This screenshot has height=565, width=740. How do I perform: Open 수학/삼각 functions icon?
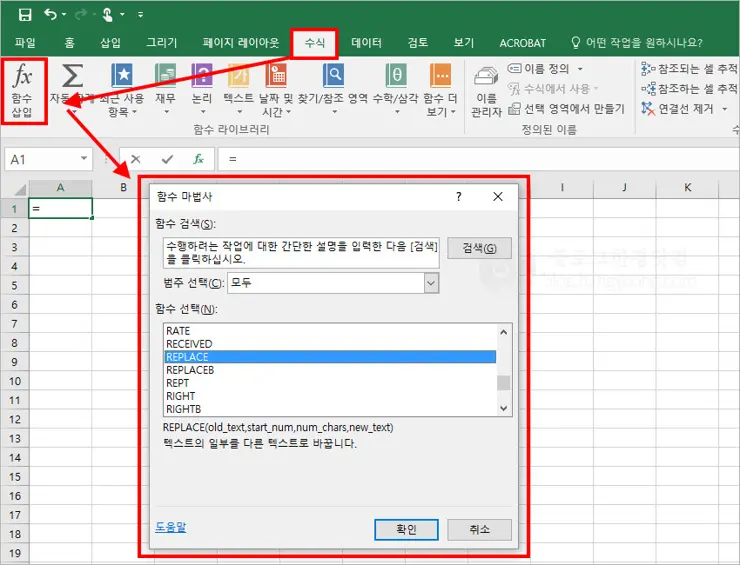point(396,76)
